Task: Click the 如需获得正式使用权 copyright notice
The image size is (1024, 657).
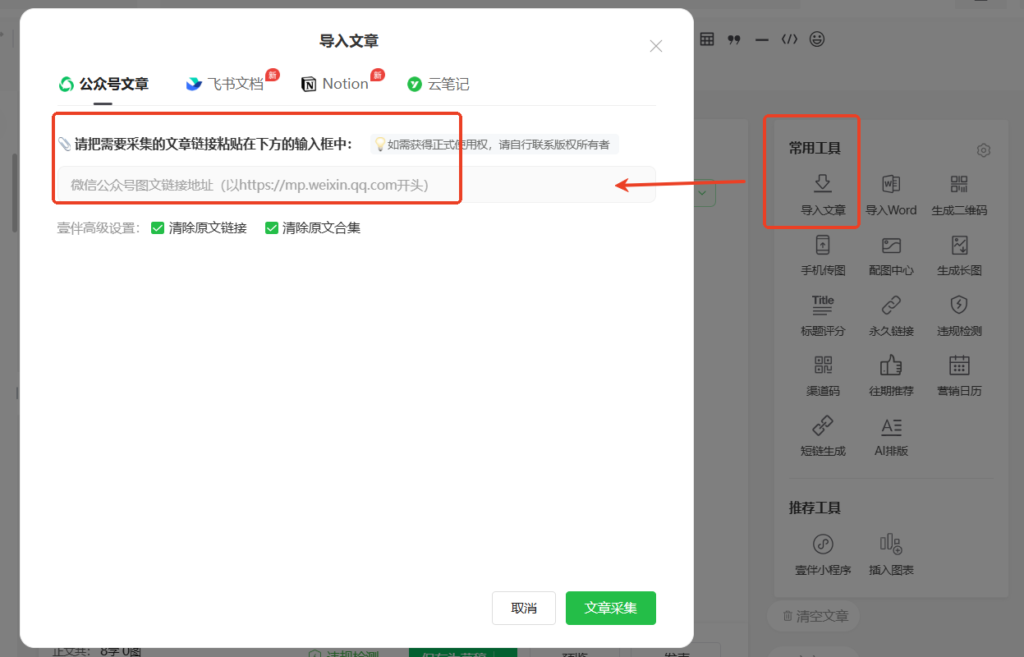Action: coord(494,144)
